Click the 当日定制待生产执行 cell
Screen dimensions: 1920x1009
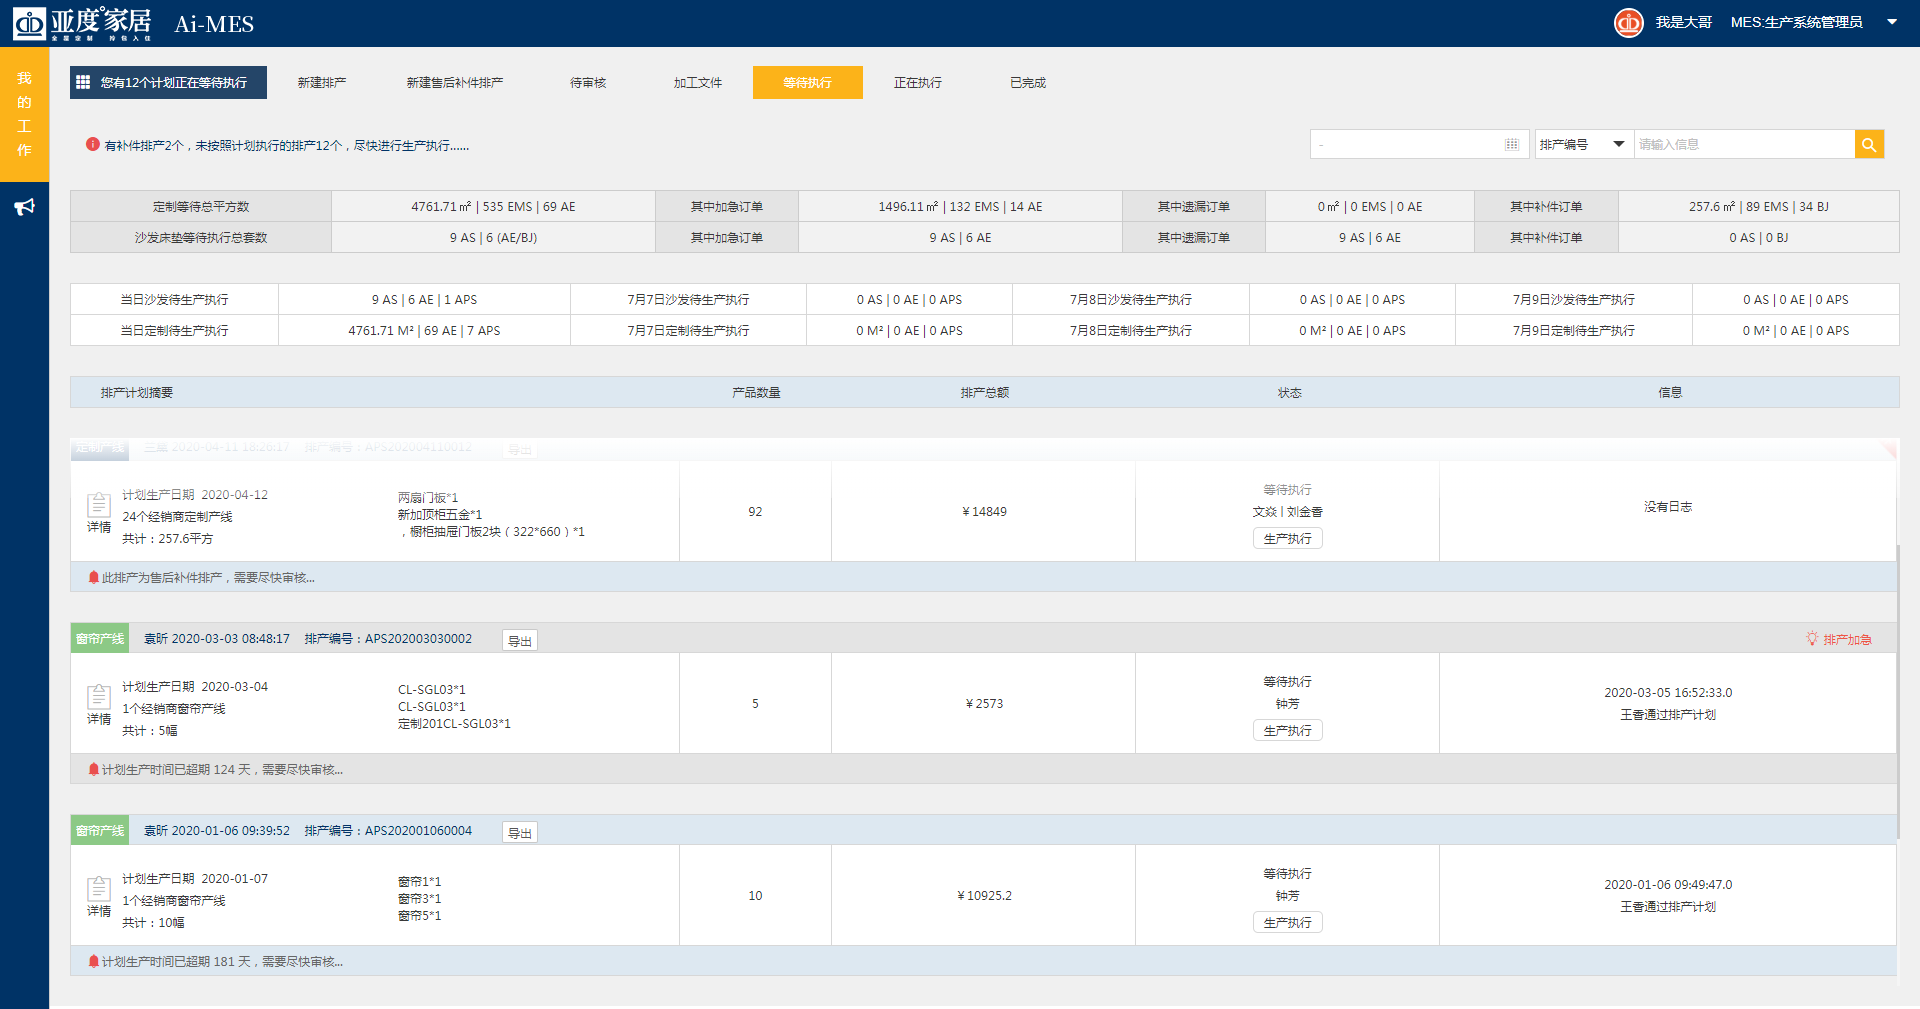(175, 330)
